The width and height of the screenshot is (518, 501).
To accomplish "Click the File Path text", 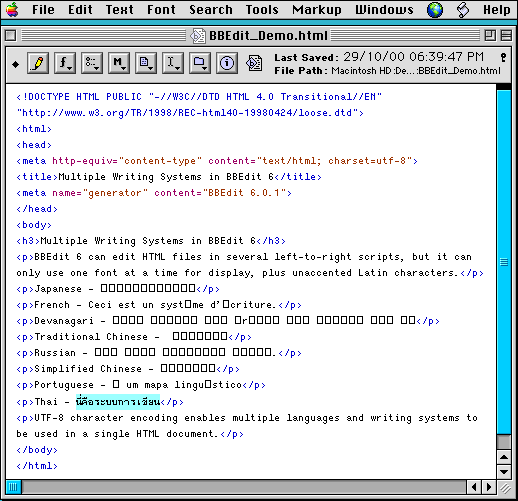I will click(387, 71).
